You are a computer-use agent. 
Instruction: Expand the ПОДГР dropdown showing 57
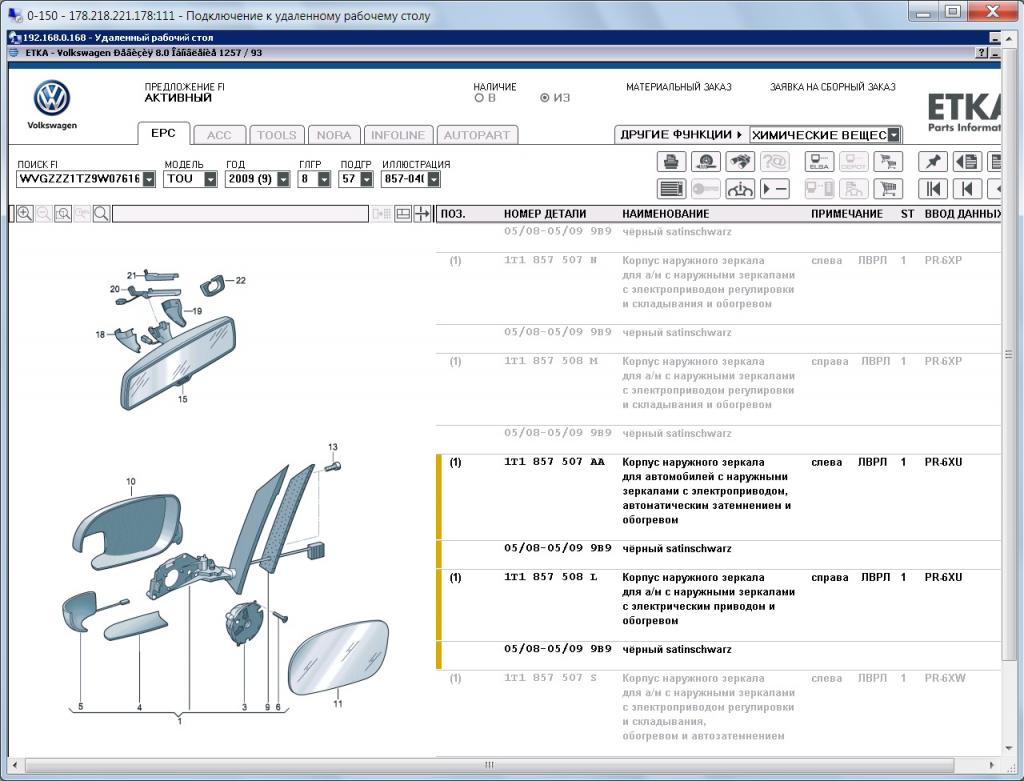pyautogui.click(x=366, y=179)
